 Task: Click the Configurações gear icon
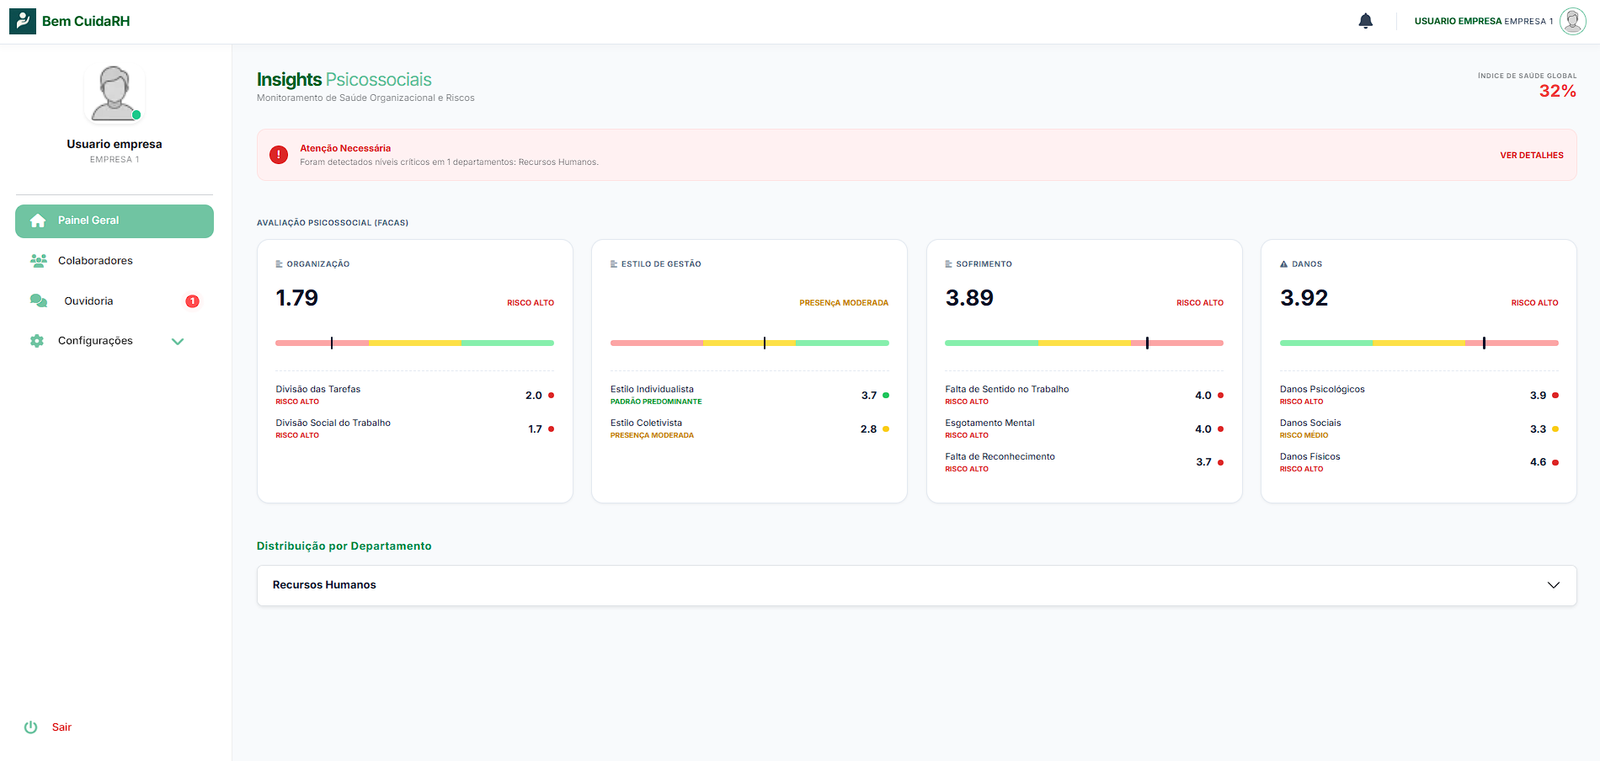coord(37,341)
